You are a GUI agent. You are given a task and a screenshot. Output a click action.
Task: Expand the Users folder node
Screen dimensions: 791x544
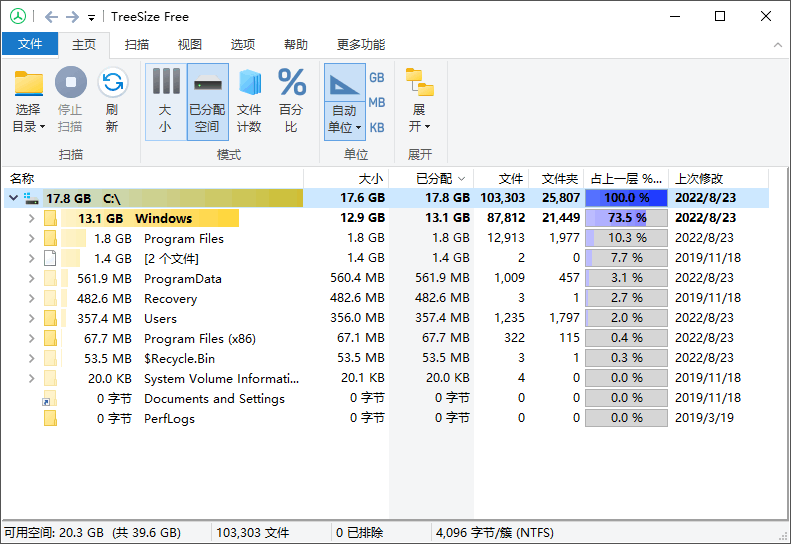tap(32, 318)
